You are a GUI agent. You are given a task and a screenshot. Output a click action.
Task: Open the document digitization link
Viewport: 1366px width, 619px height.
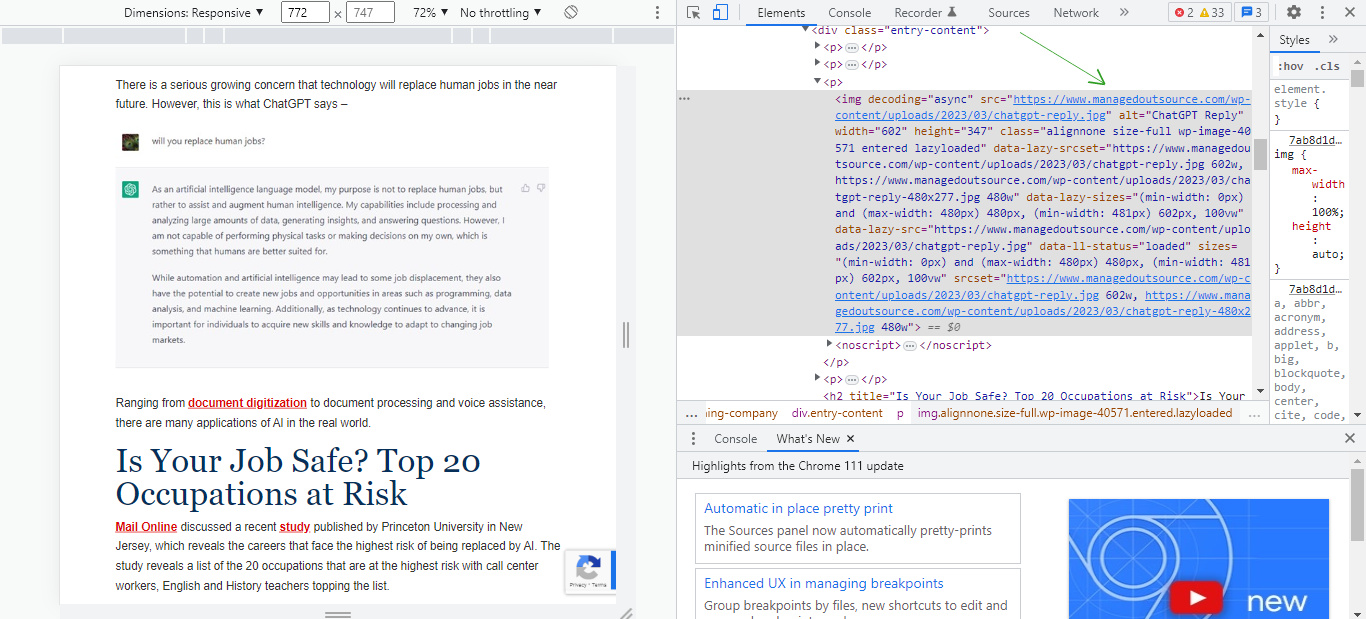click(247, 403)
